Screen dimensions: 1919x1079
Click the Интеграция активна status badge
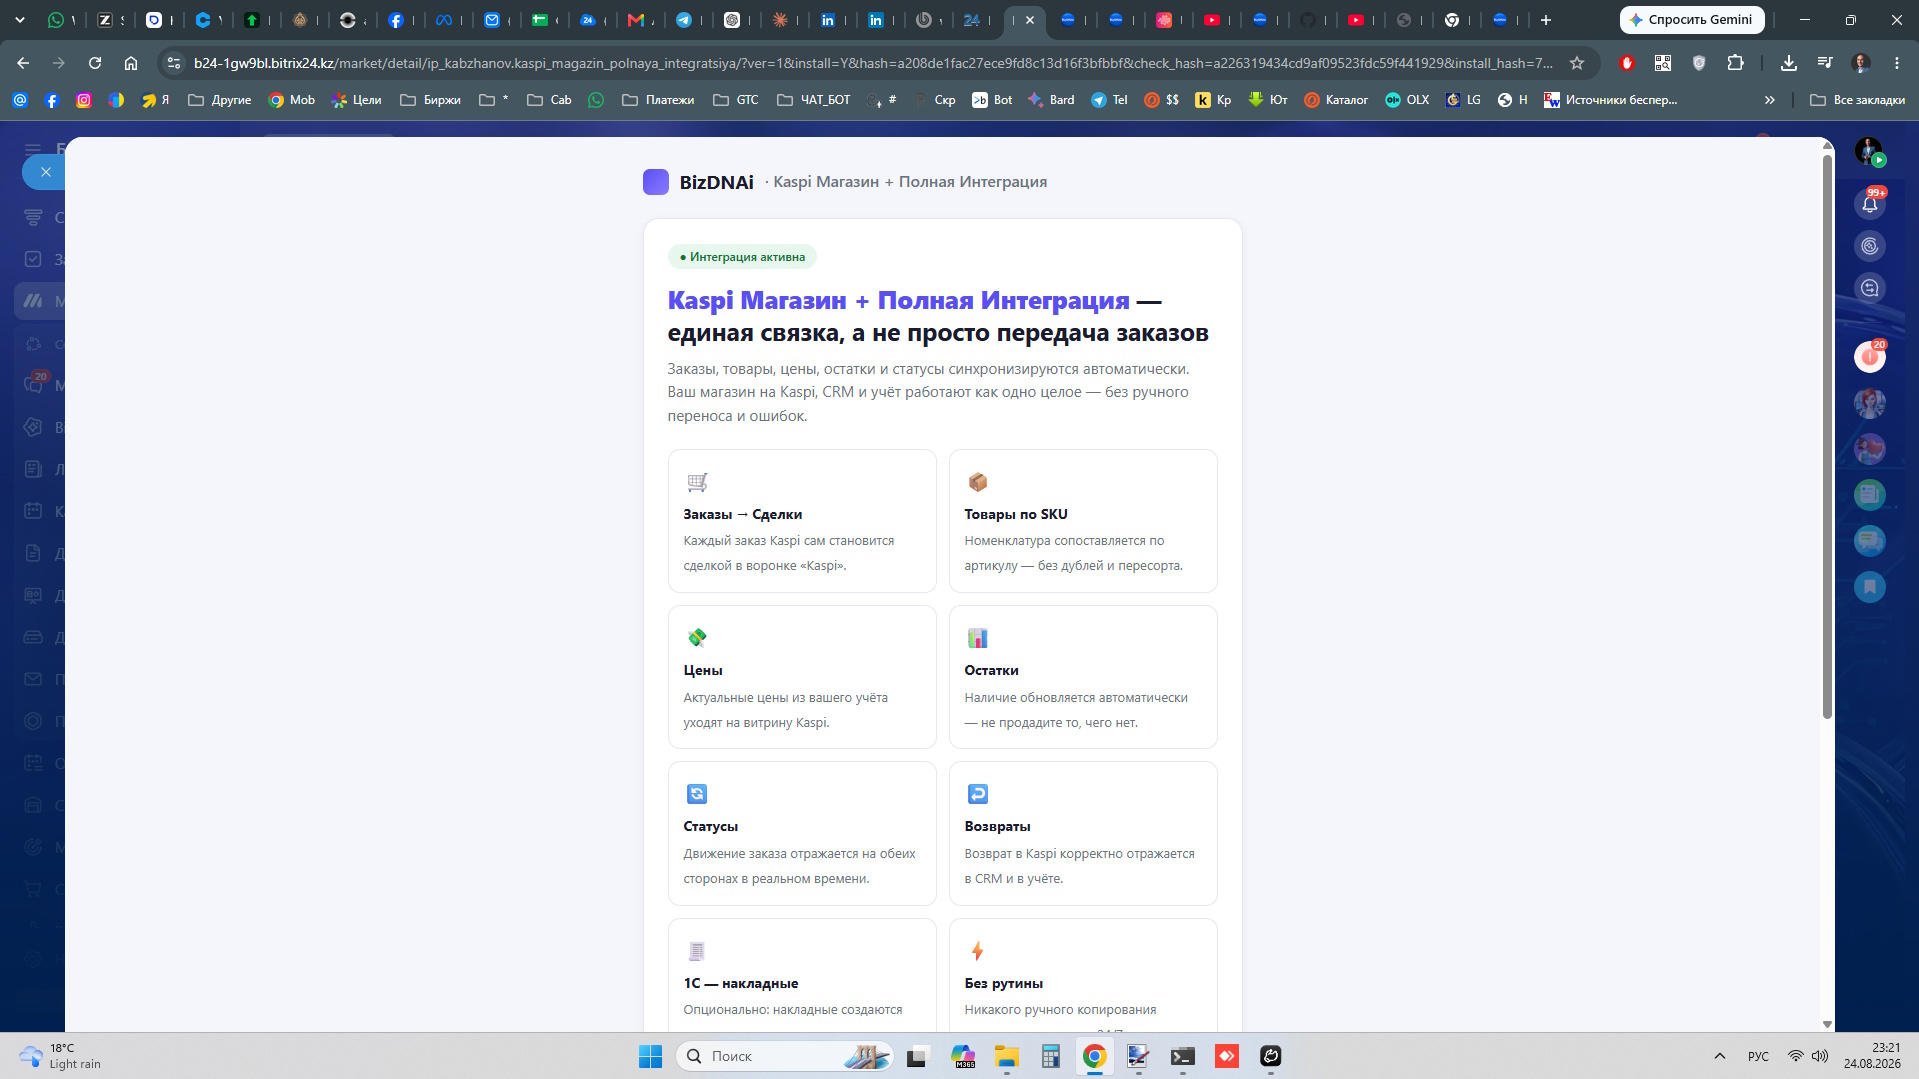click(x=742, y=257)
